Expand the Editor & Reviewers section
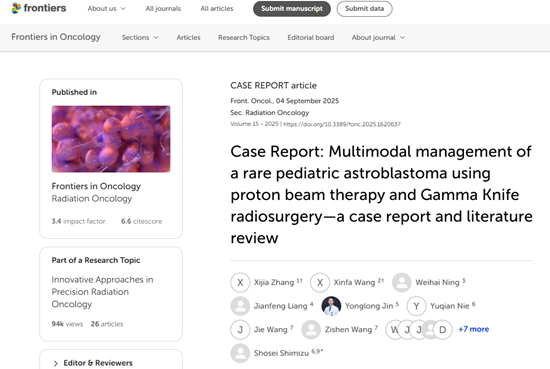The width and height of the screenshot is (550, 369). [93, 363]
